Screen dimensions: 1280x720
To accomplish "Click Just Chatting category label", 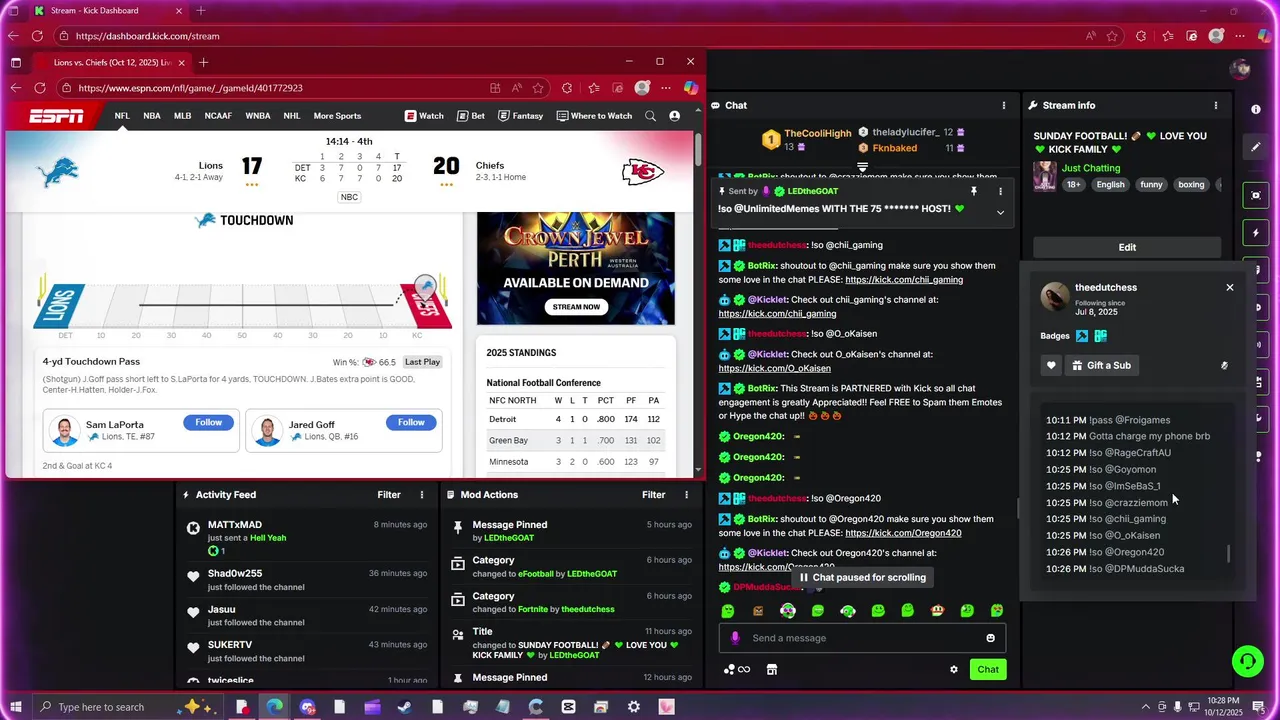I will point(1091,168).
